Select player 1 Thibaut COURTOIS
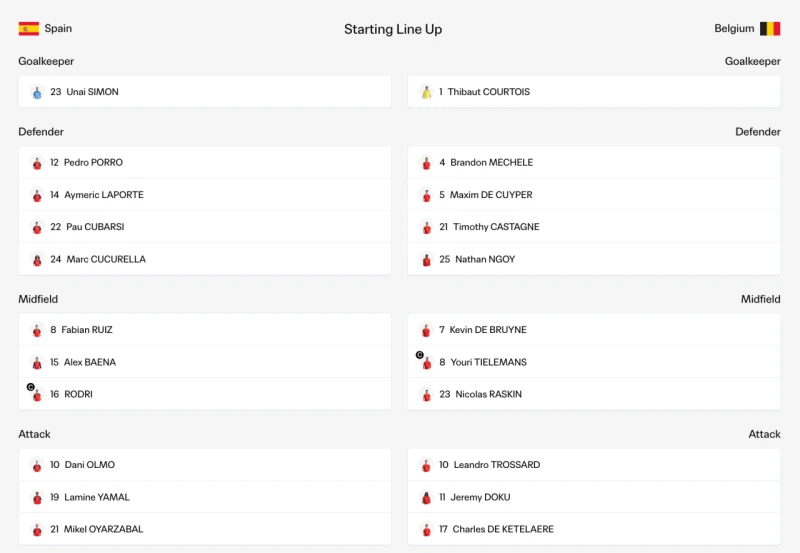The height and width of the screenshot is (553, 800). click(x=593, y=92)
